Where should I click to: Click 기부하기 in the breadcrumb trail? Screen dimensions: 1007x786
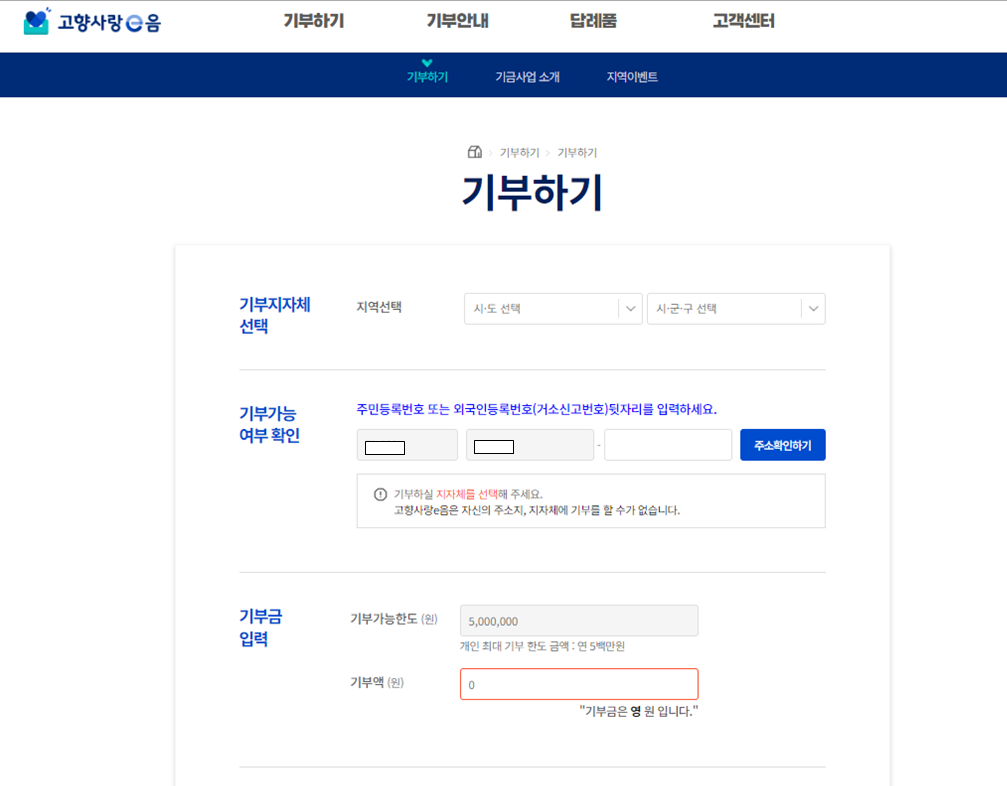pyautogui.click(x=519, y=150)
